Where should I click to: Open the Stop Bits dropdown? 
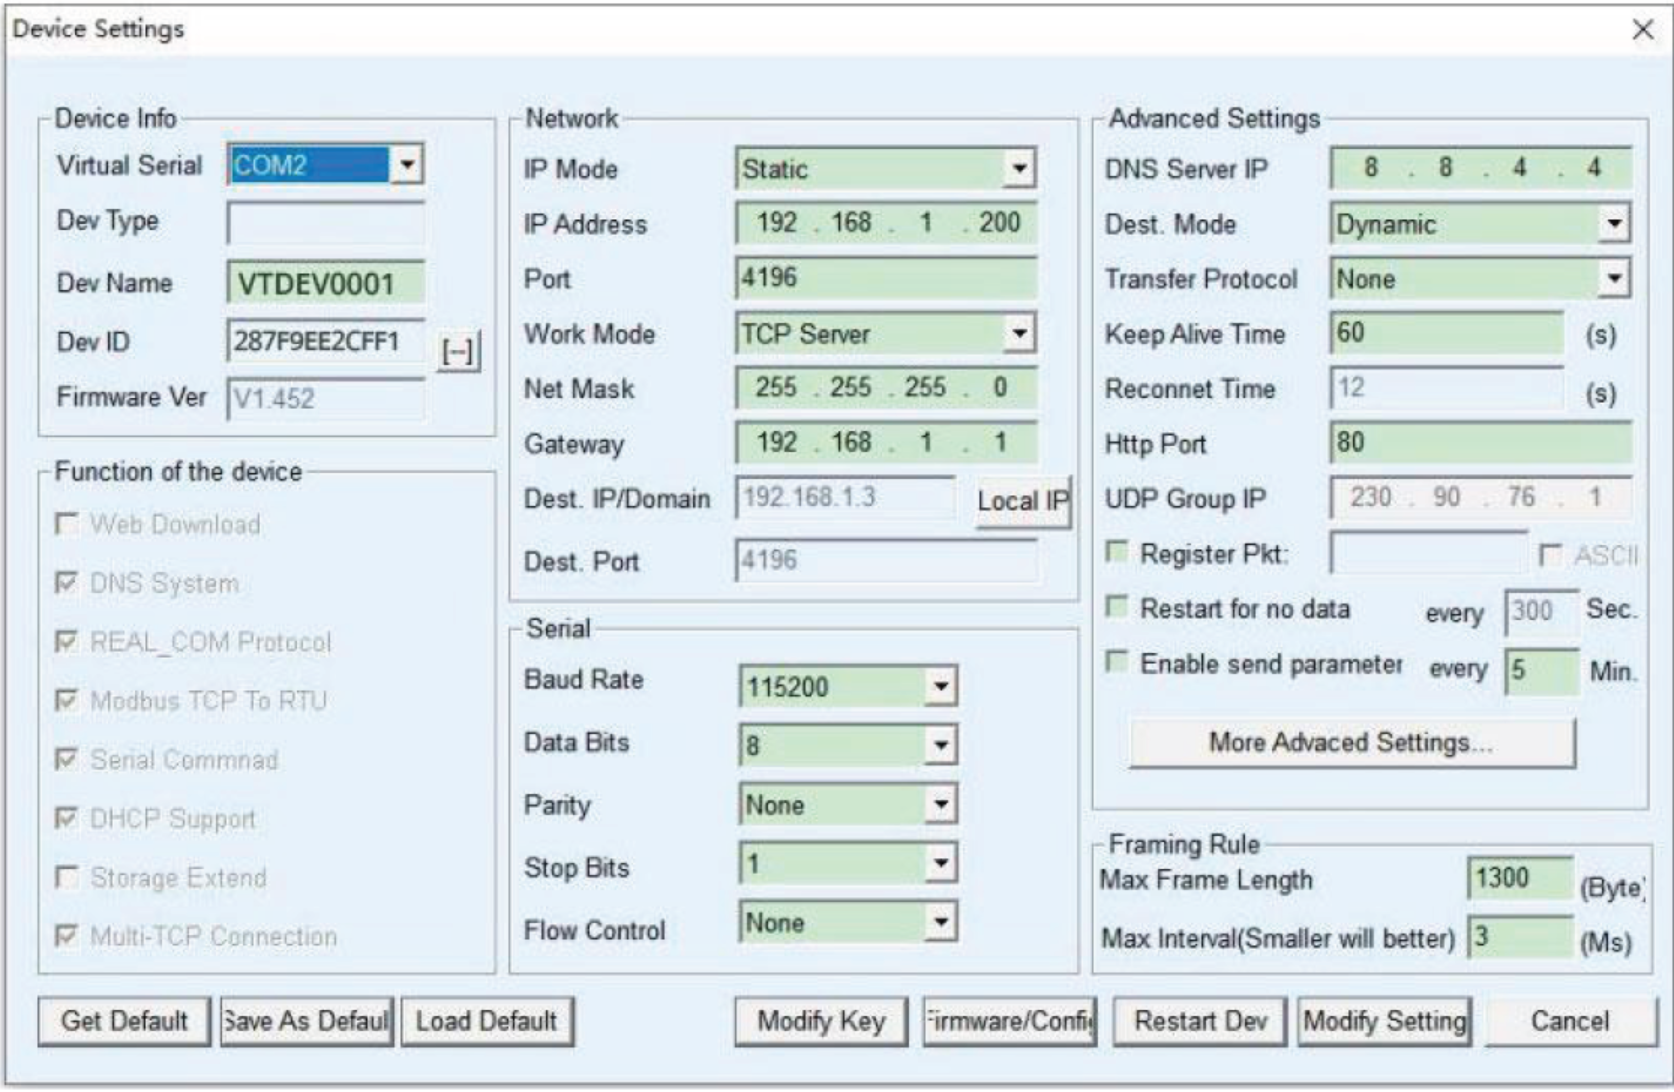tap(941, 863)
